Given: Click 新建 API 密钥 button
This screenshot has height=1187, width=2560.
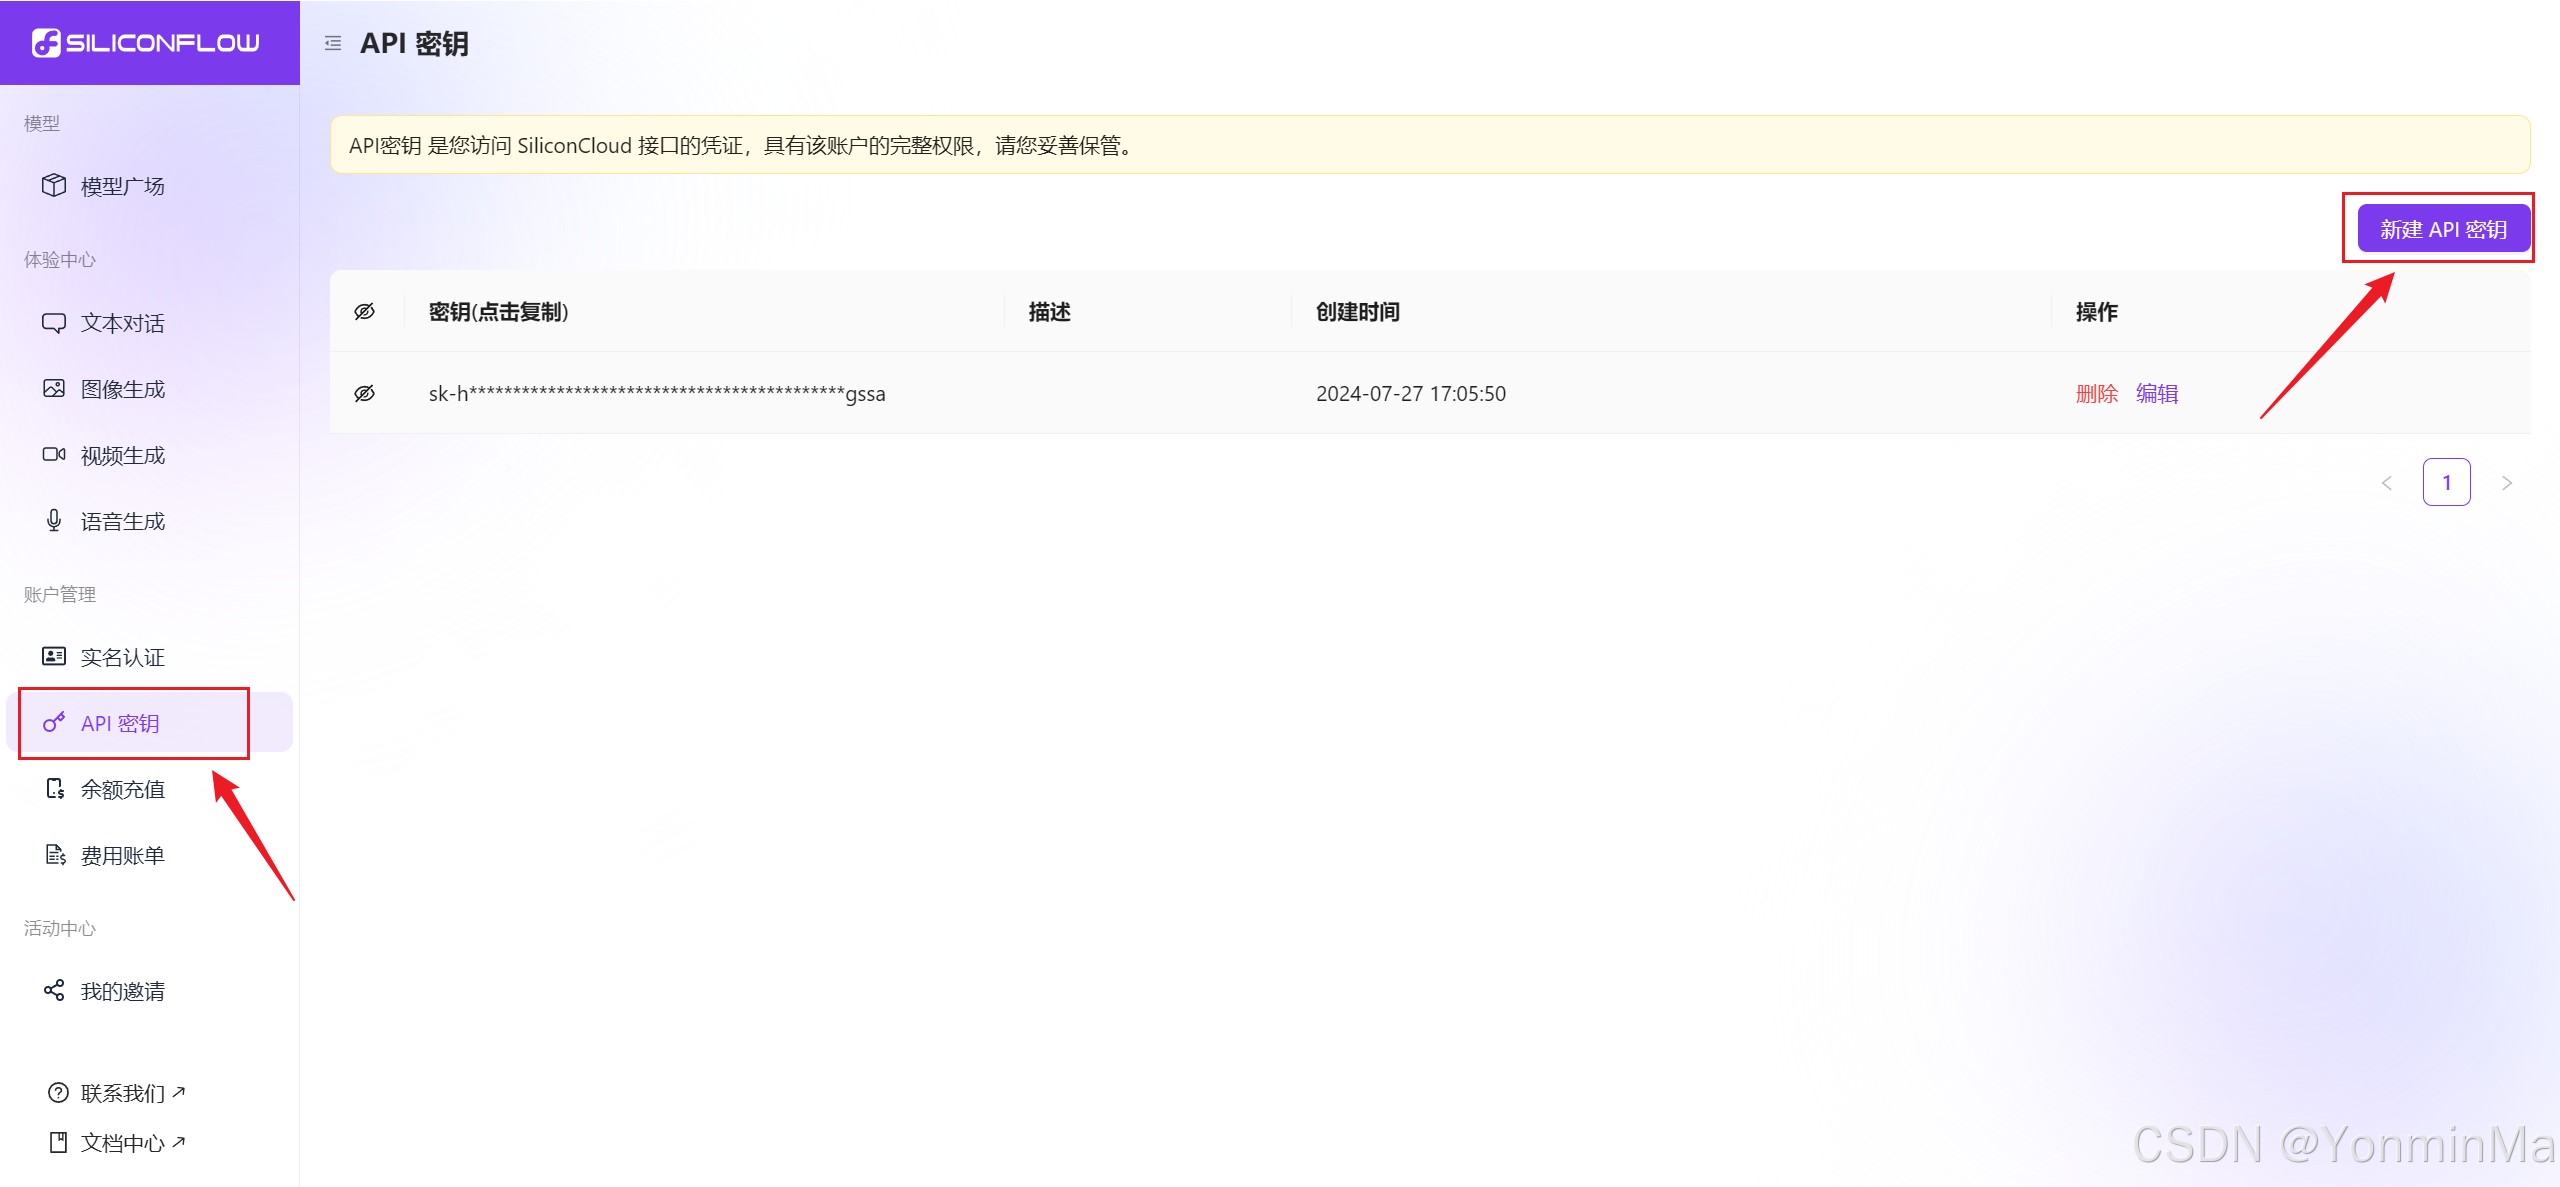Looking at the screenshot, I should [2442, 229].
